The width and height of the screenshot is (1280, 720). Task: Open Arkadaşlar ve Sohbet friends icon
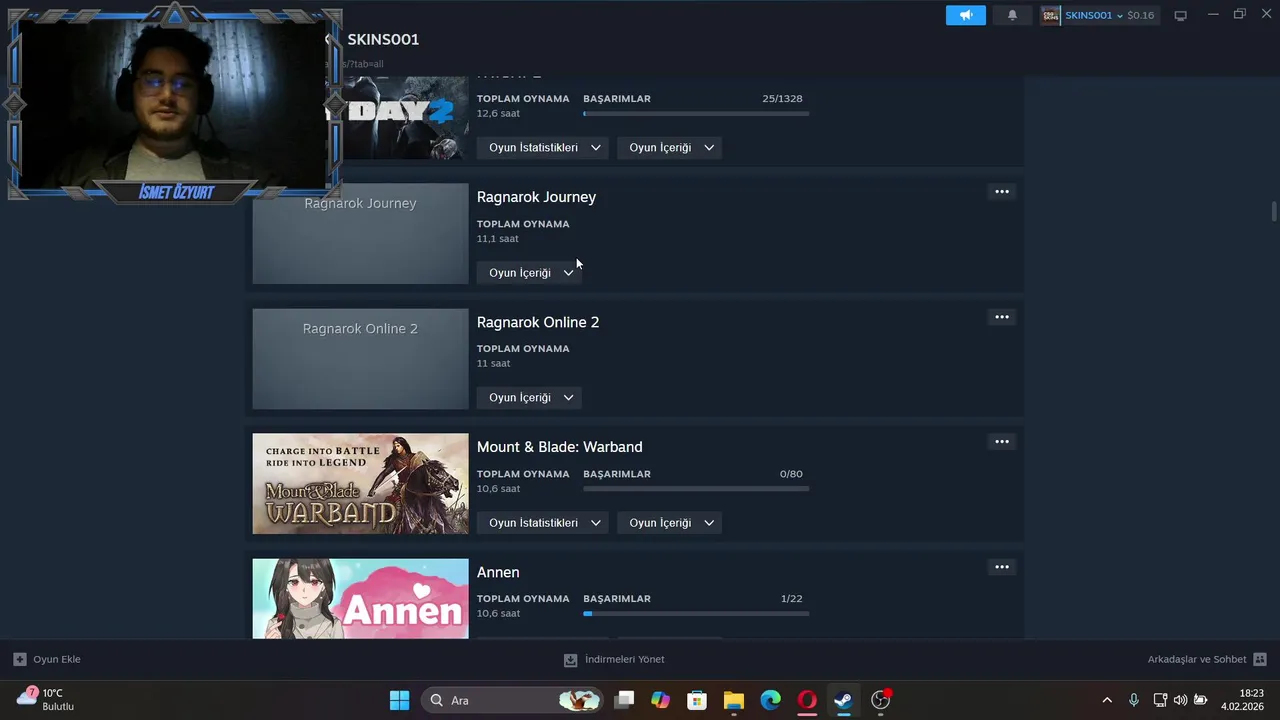pyautogui.click(x=1260, y=659)
